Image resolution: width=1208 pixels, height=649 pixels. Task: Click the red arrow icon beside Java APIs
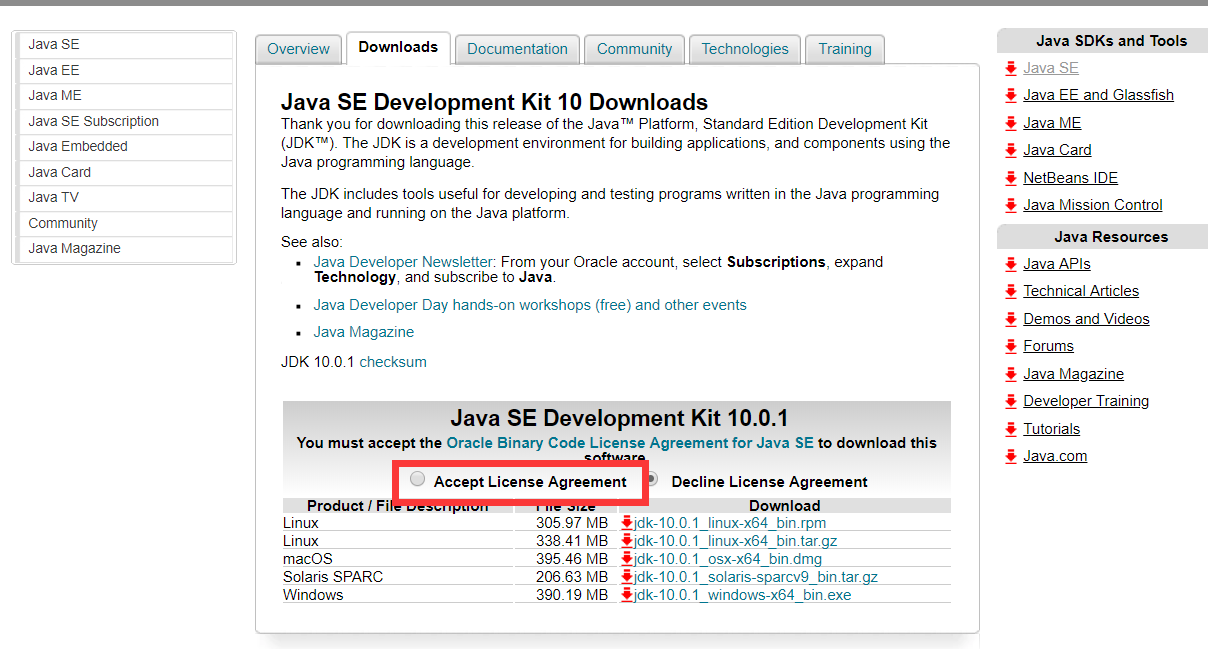1011,265
